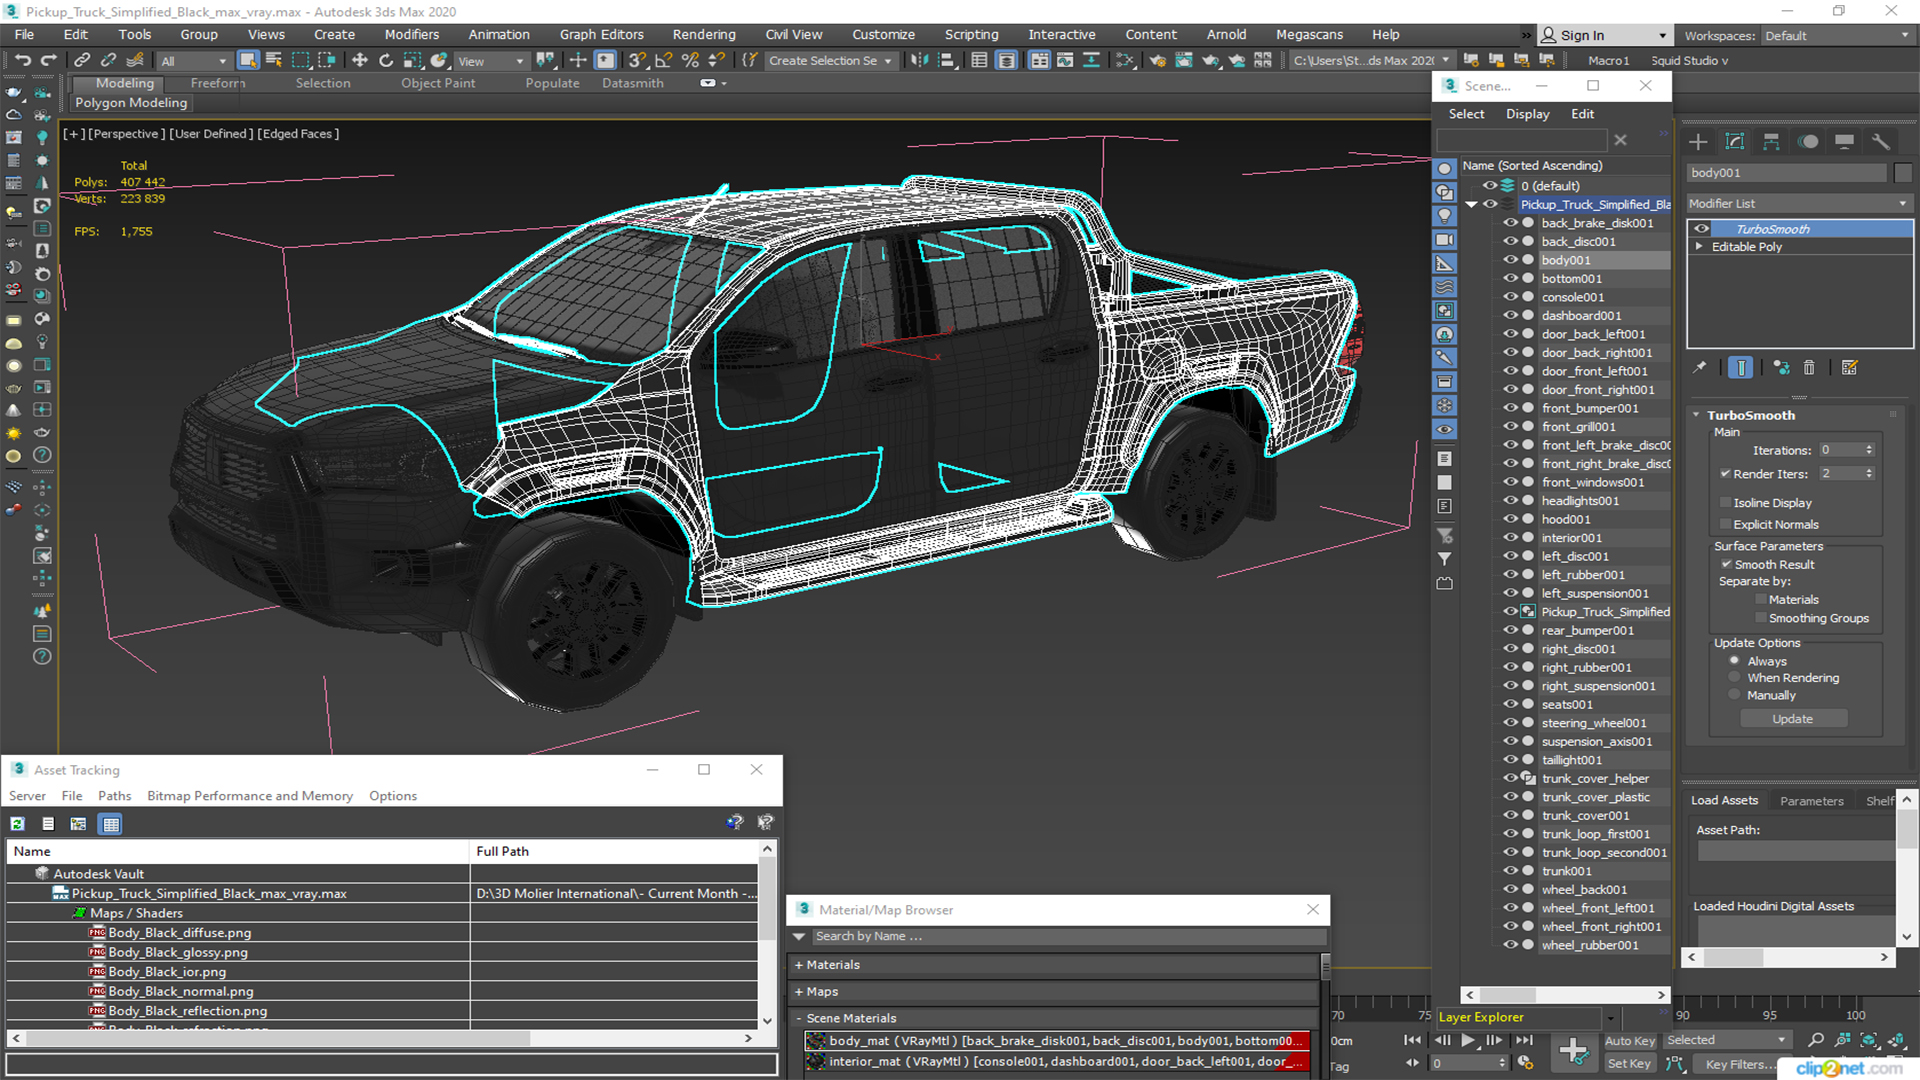Toggle the Percent Snap tool
Image resolution: width=1920 pixels, height=1080 pixels.
pos(690,61)
